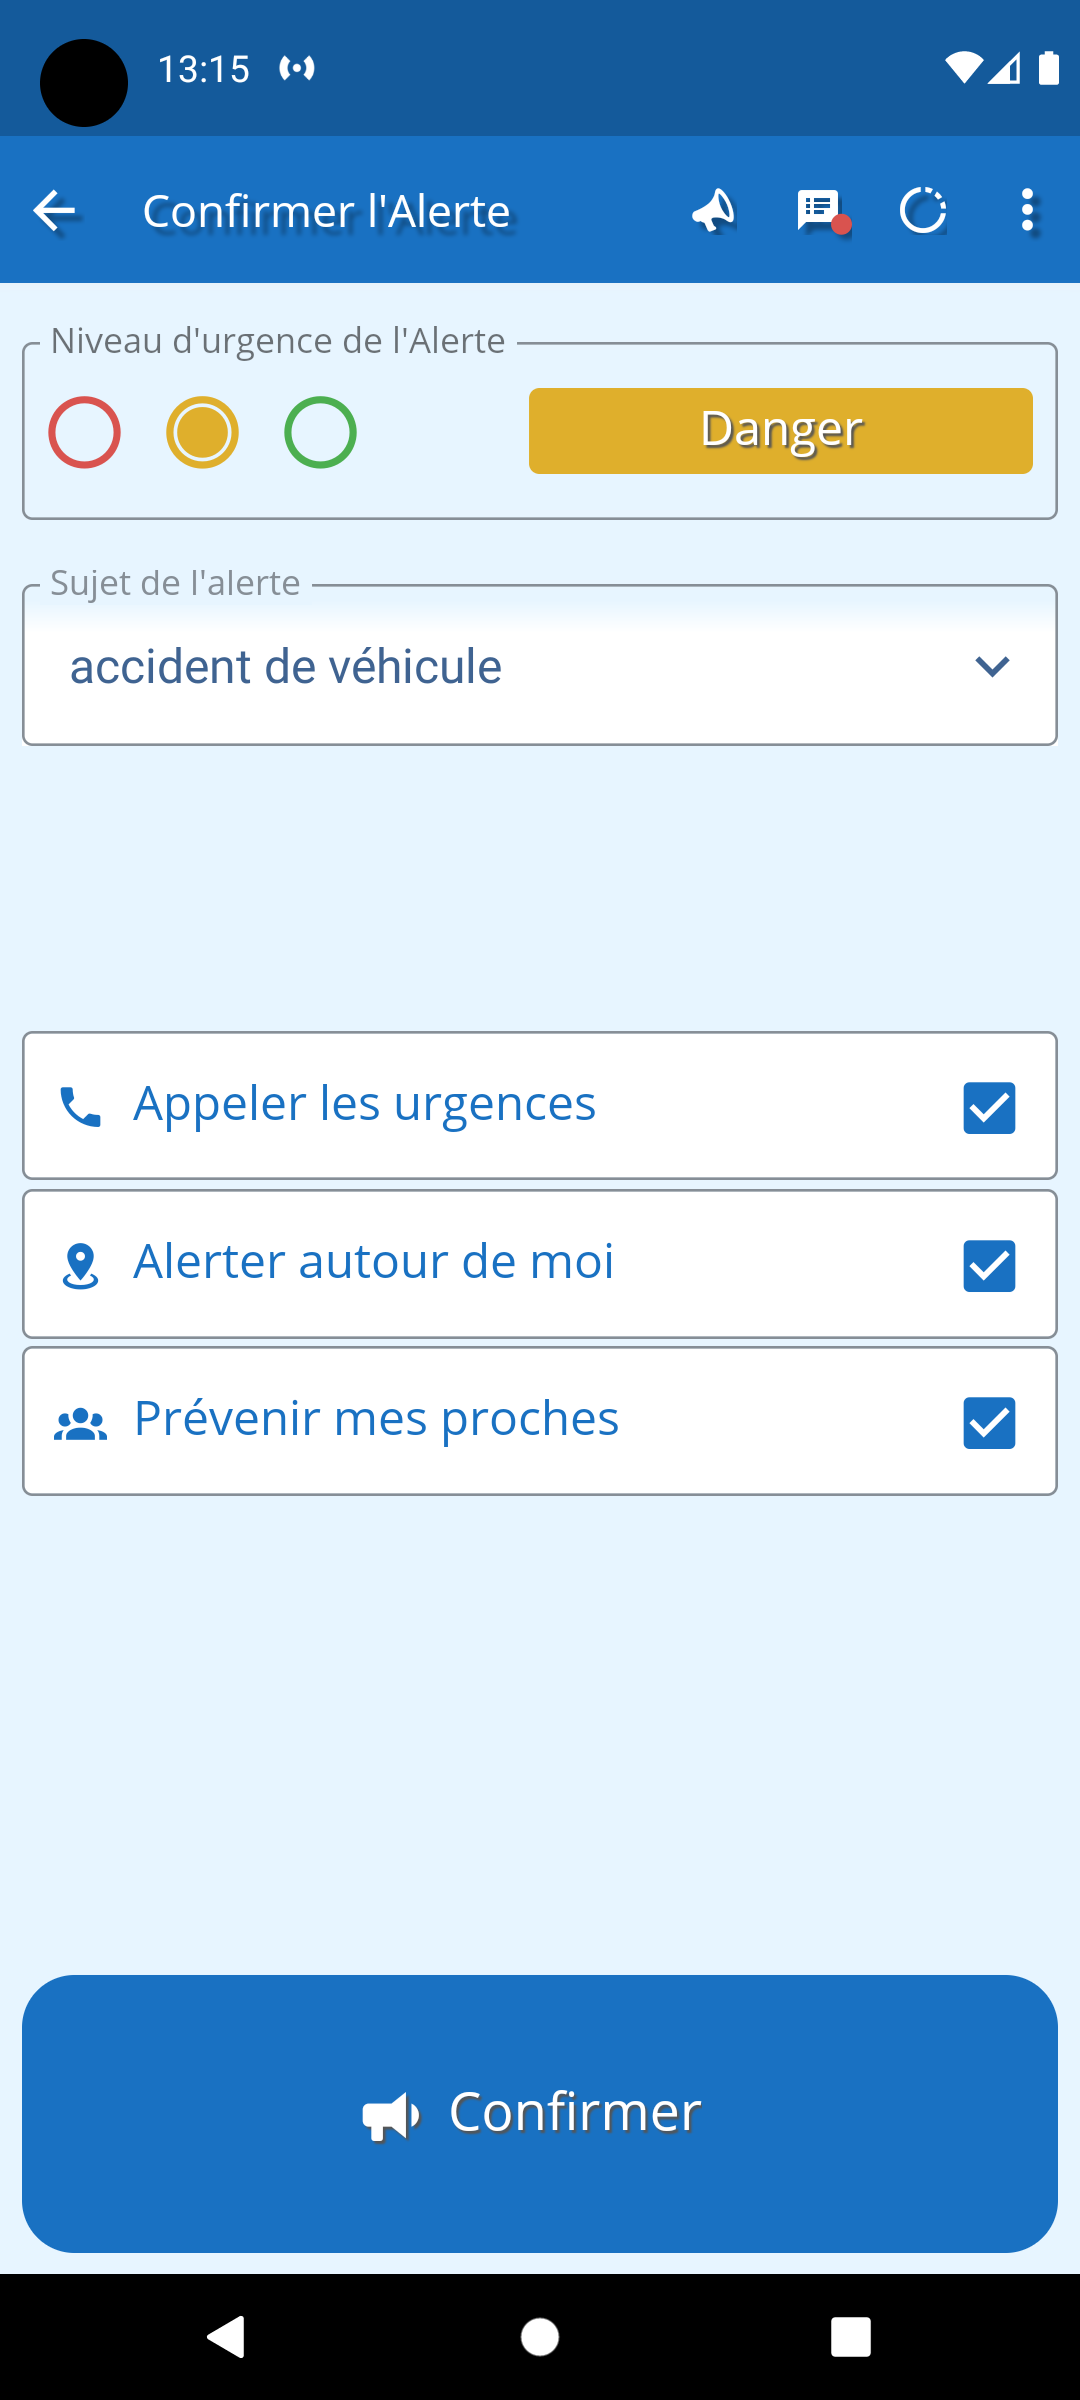Select the yellow urgency level radio
Screen dimensions: 1080x2400
click(202, 432)
